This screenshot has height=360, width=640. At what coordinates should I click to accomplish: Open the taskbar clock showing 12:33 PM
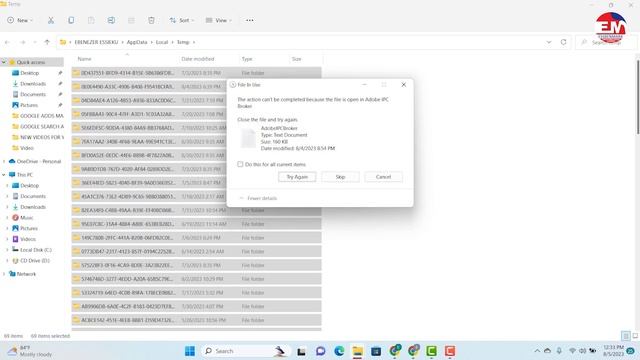[613, 351]
